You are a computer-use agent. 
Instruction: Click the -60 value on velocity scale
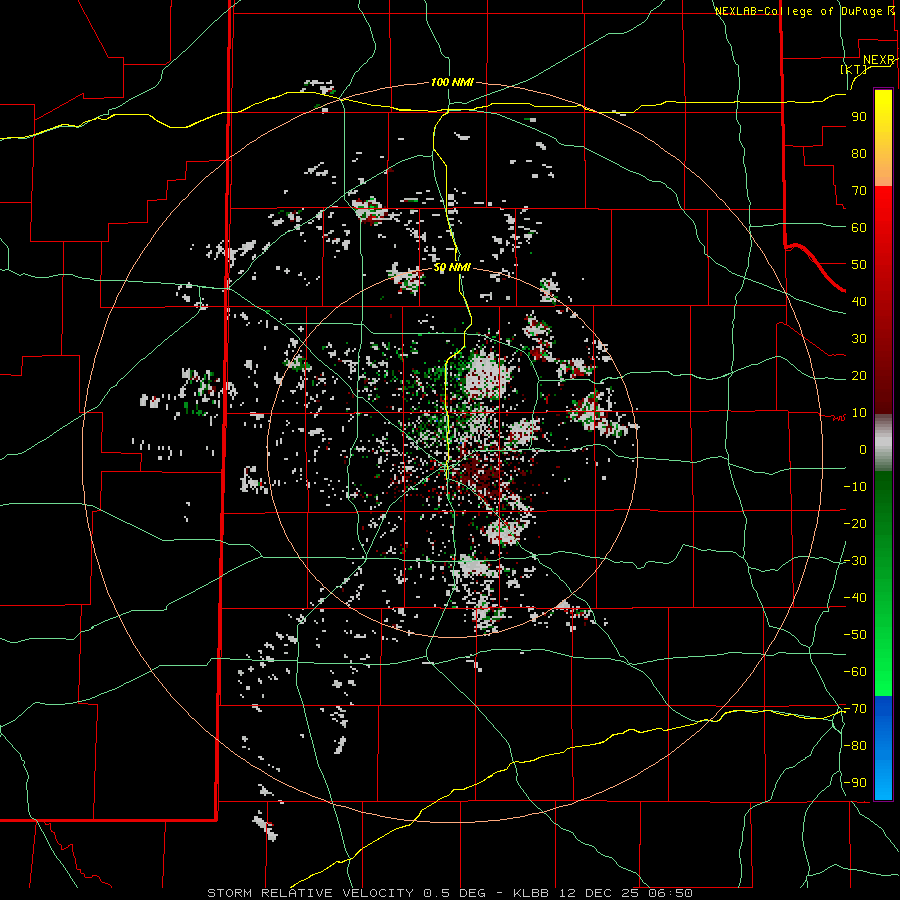[855, 672]
